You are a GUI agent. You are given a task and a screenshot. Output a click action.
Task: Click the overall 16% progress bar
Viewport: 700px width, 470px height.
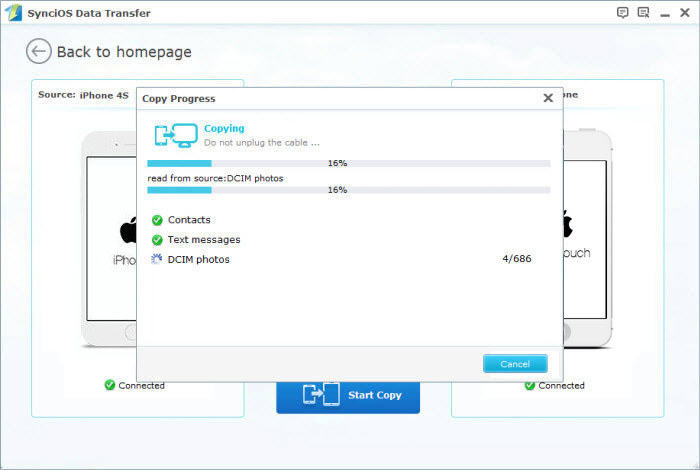click(349, 163)
